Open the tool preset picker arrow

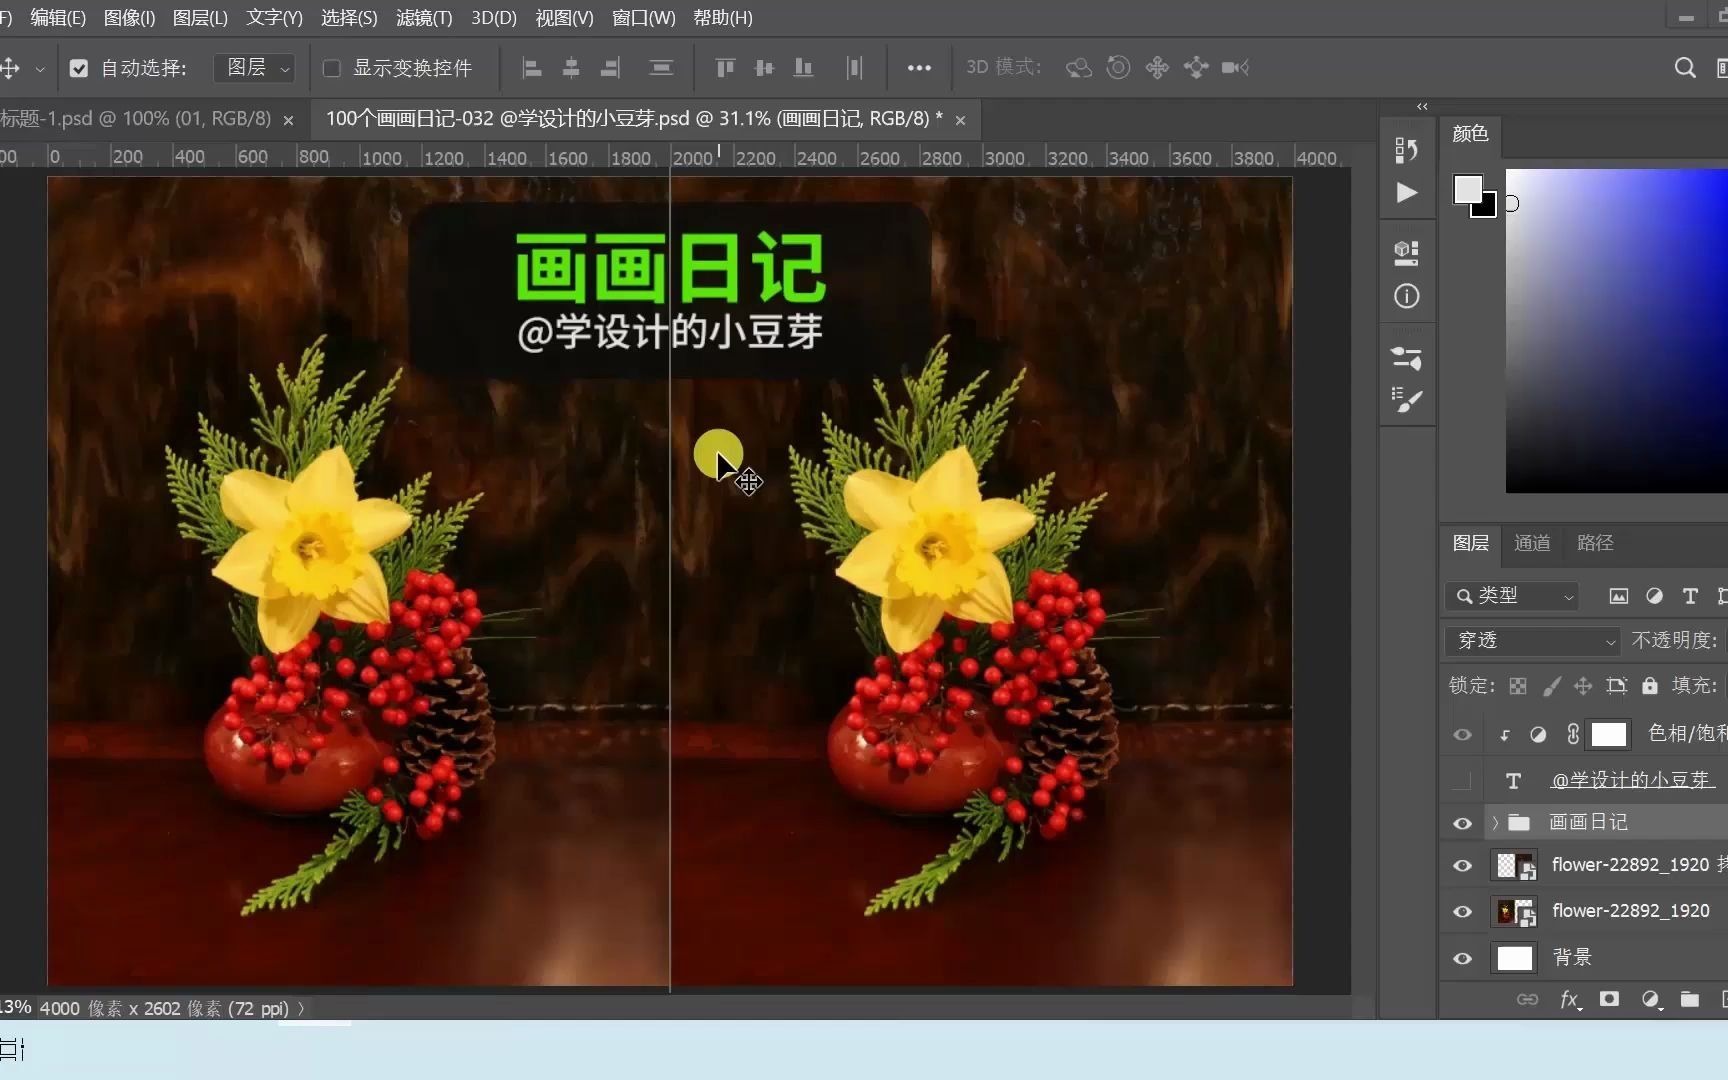click(40, 69)
